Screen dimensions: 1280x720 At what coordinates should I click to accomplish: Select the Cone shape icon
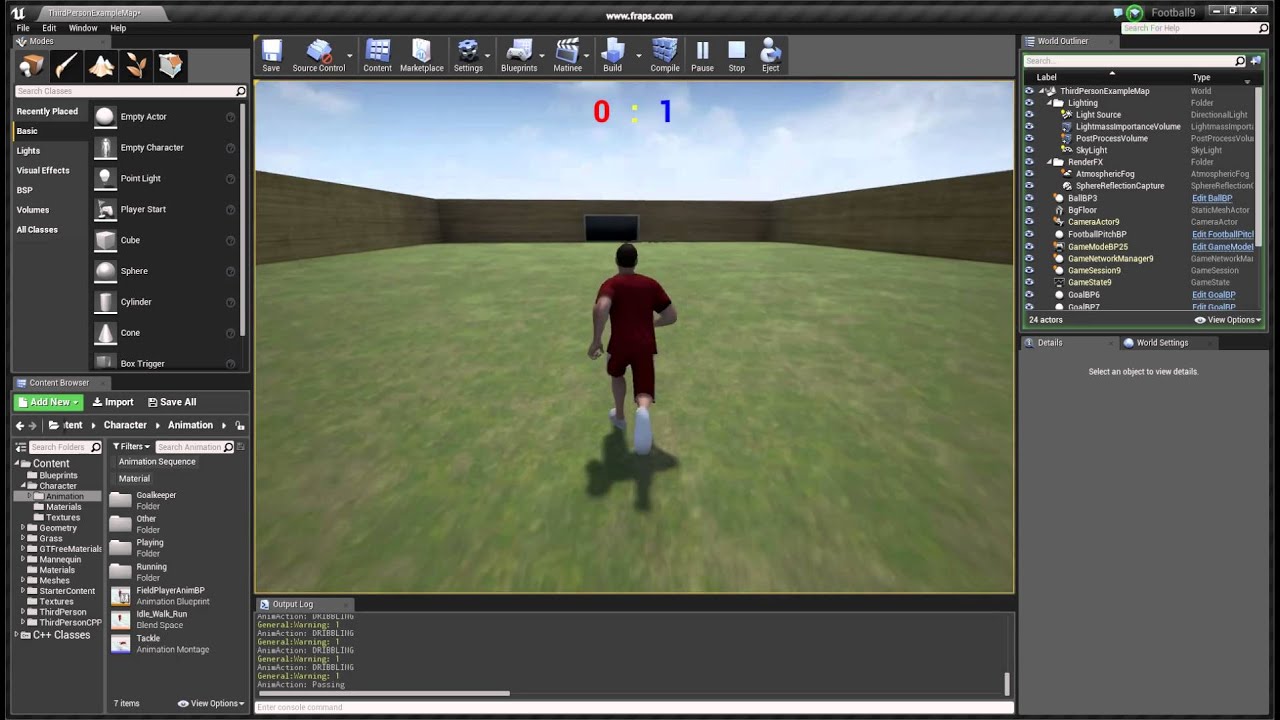click(105, 333)
